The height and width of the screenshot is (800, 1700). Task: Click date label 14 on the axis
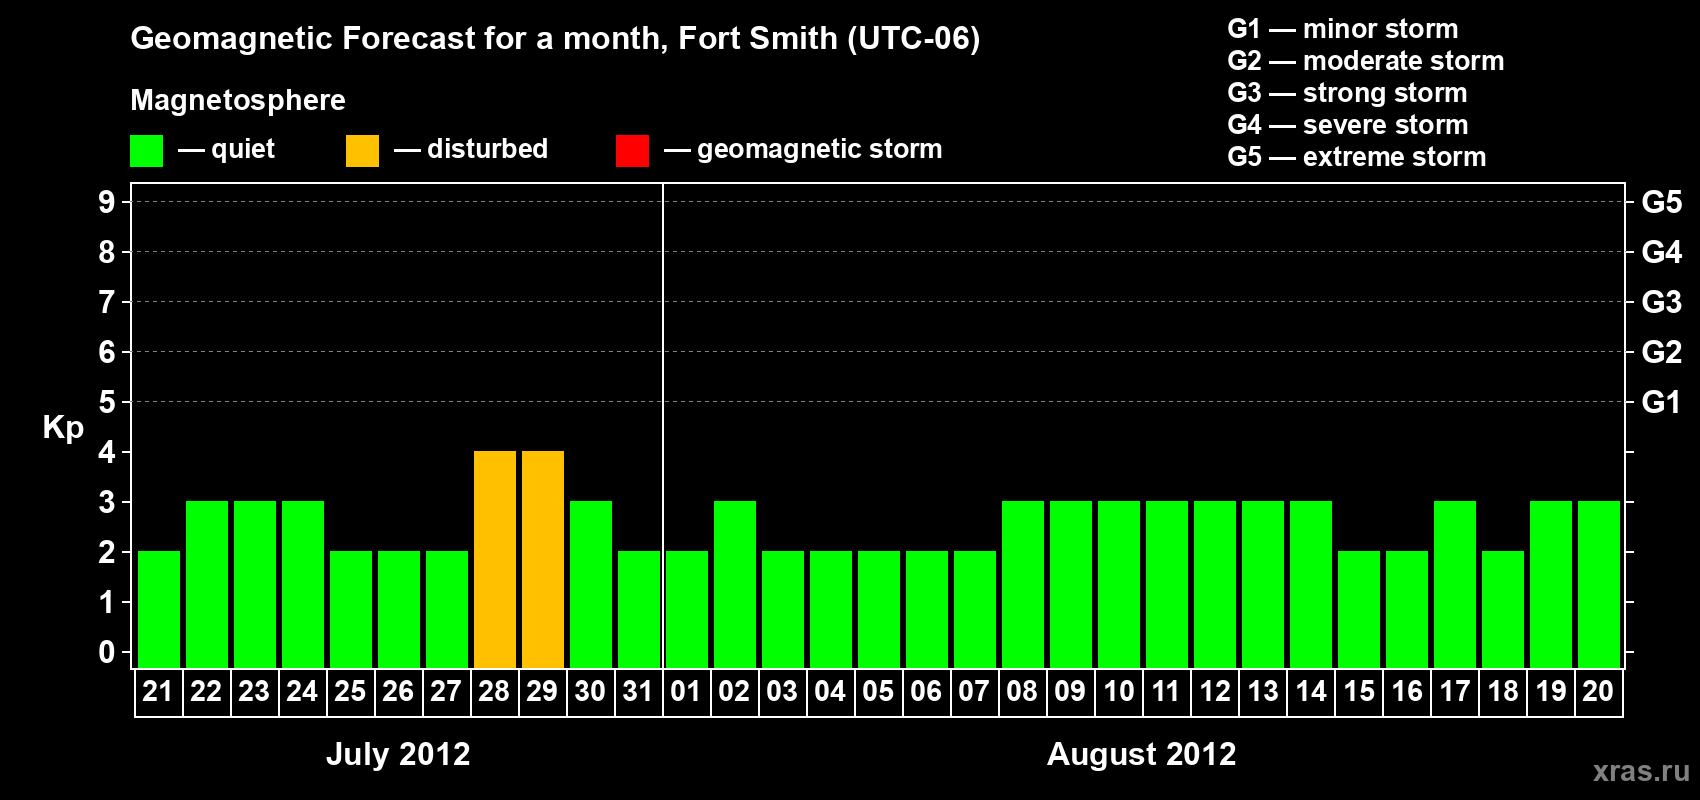(1310, 691)
